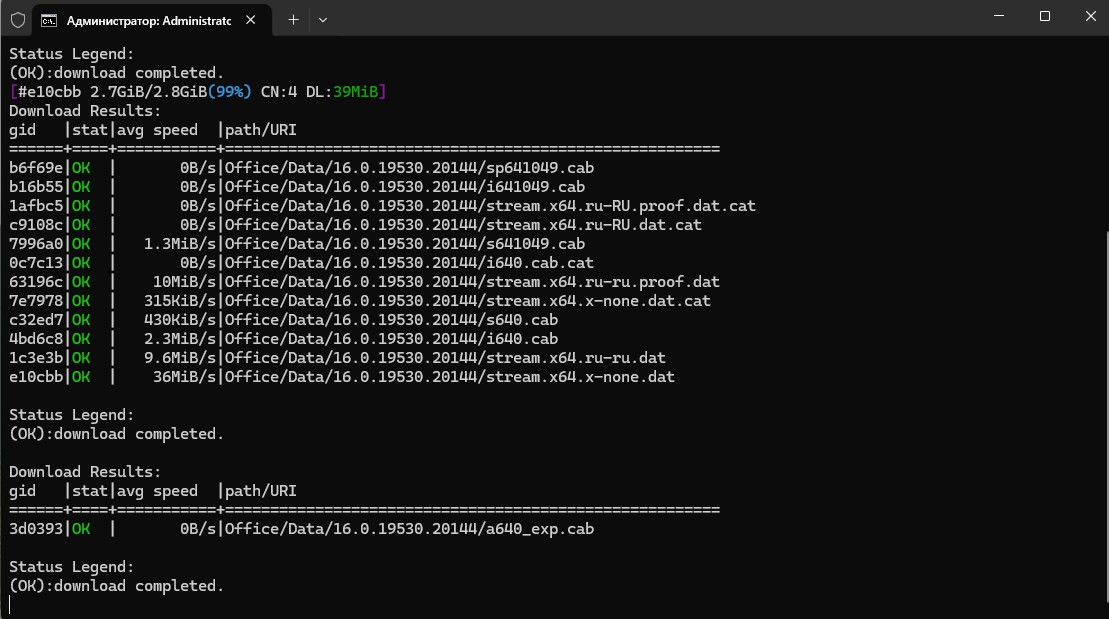Click the 10MiB/s speed value

(184, 282)
